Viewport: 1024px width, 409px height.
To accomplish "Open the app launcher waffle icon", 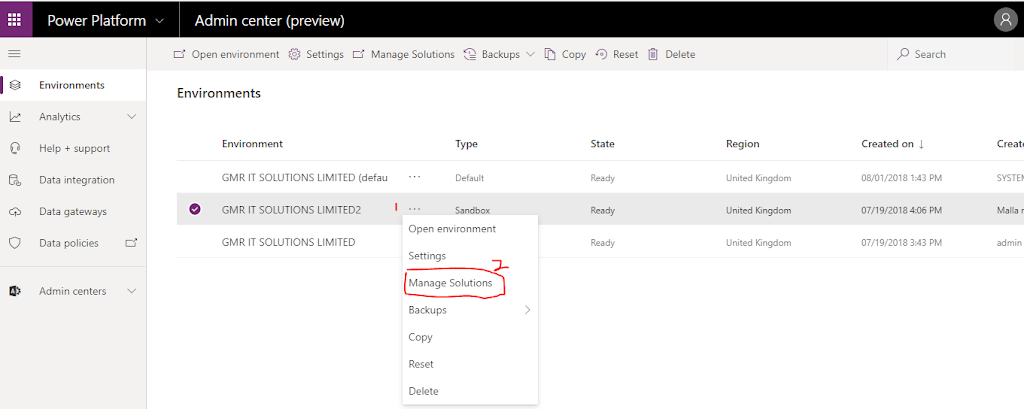I will click(16, 20).
